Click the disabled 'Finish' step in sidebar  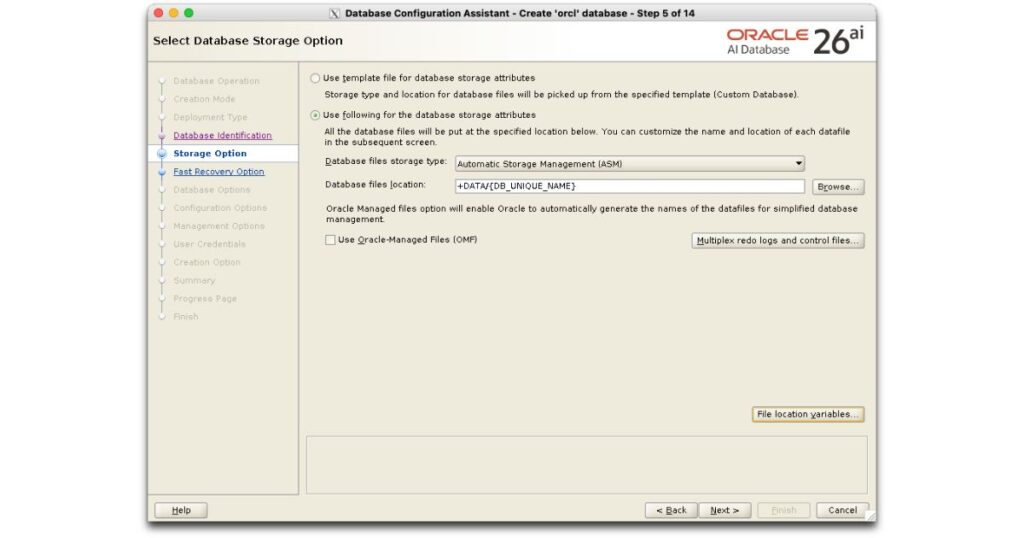[185, 317]
